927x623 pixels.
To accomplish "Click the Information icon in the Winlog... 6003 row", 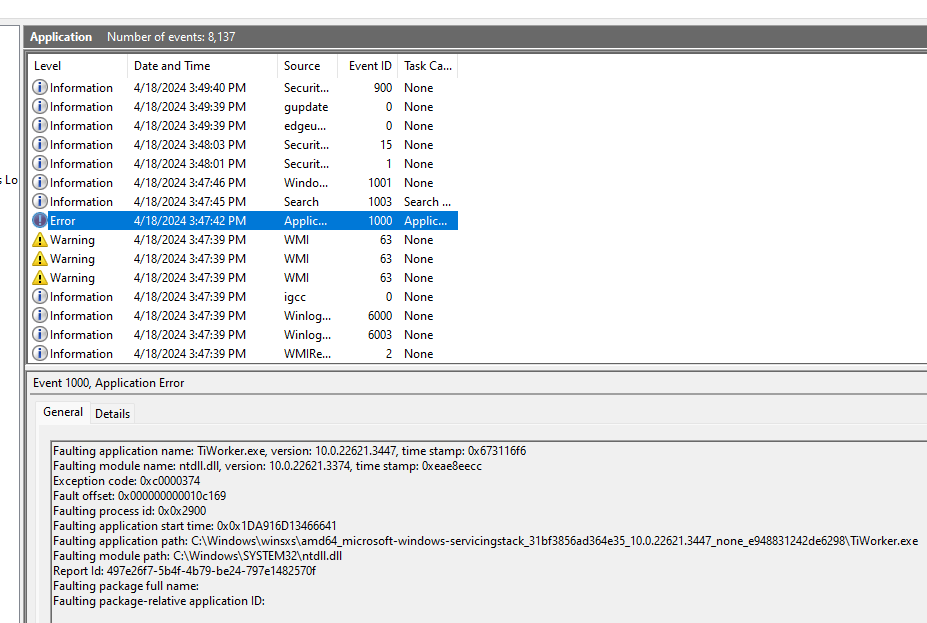I will coord(40,334).
